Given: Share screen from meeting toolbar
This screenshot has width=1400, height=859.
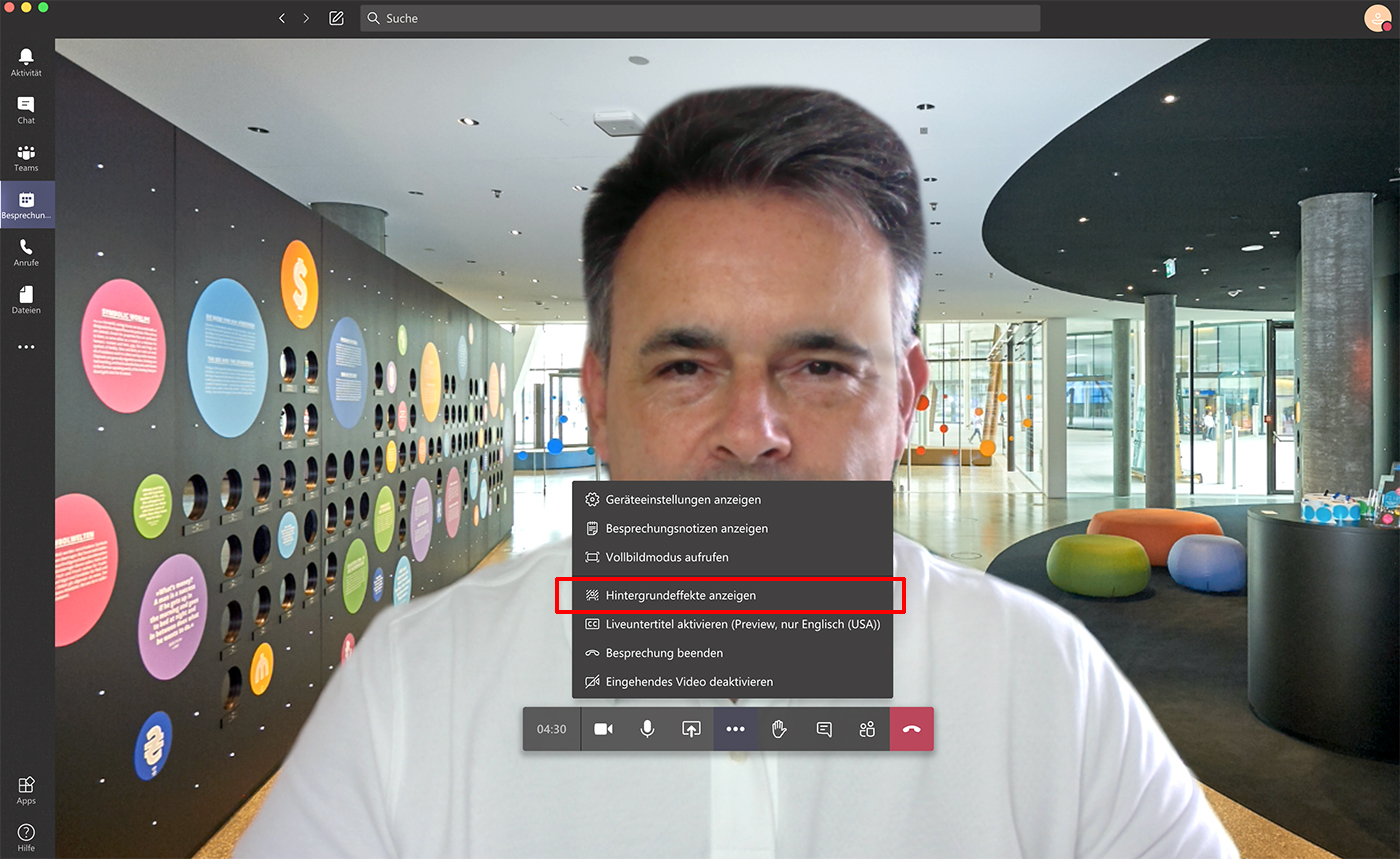Looking at the screenshot, I should pyautogui.click(x=691, y=729).
